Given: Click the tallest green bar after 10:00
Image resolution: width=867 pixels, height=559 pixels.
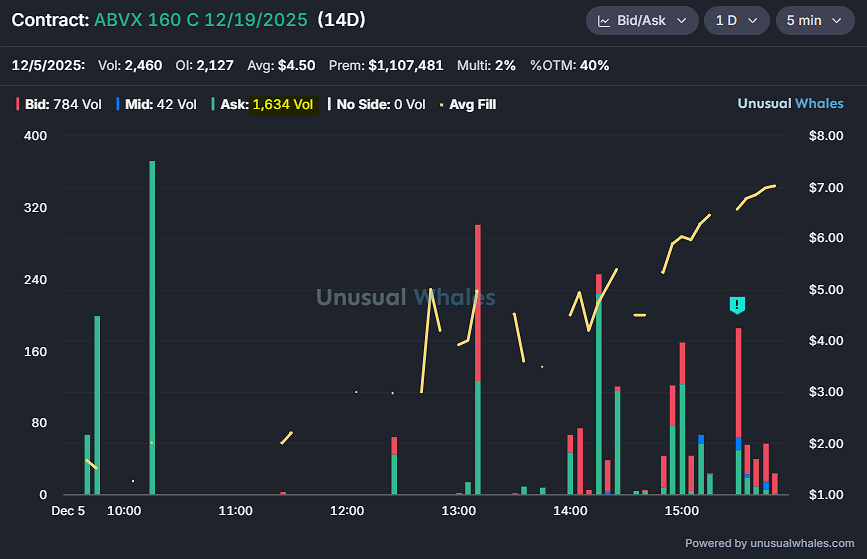Looking at the screenshot, I should [x=152, y=327].
